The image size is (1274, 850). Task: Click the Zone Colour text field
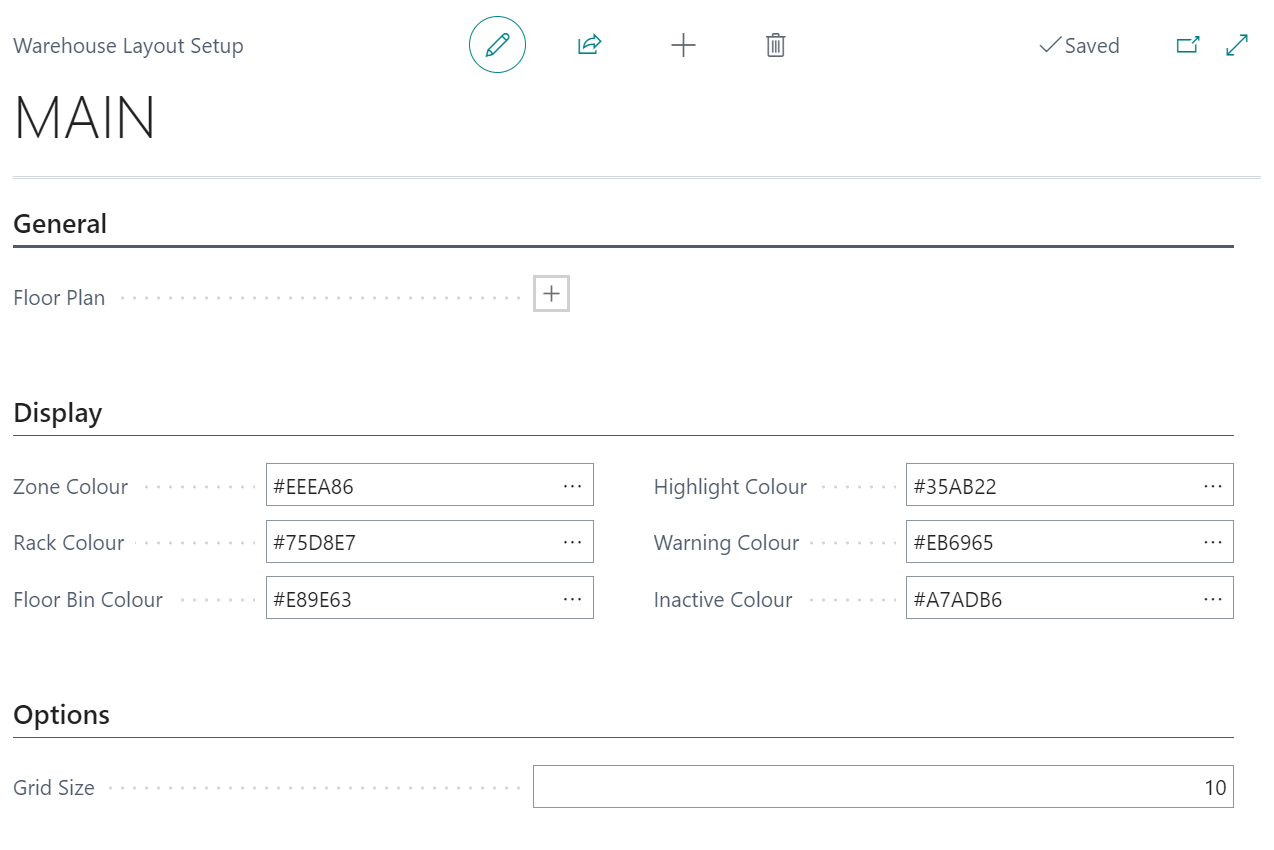pos(410,486)
